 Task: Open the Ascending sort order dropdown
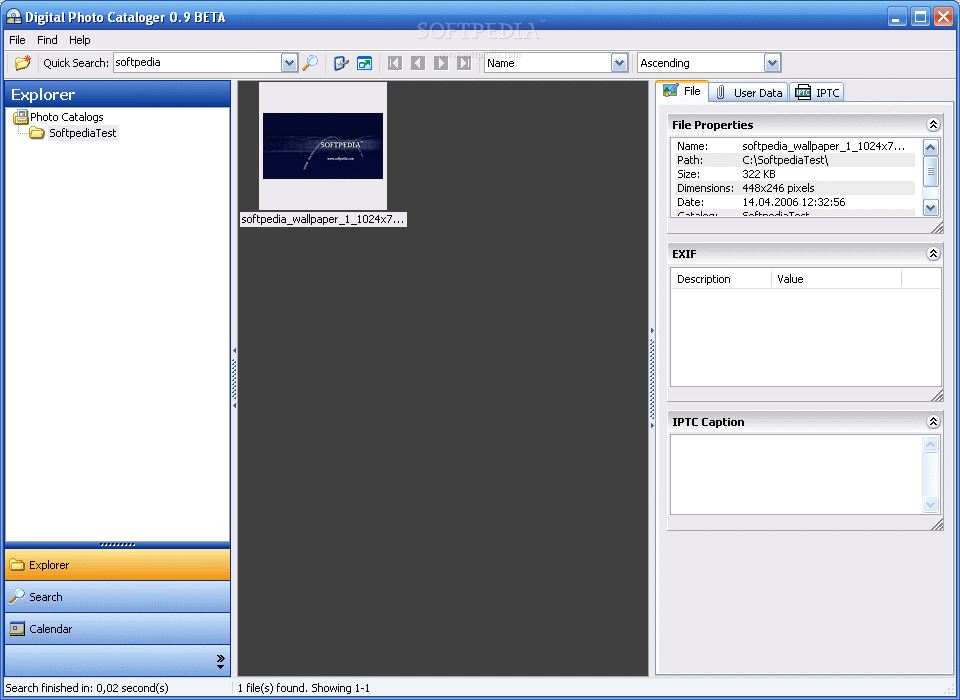(x=772, y=62)
